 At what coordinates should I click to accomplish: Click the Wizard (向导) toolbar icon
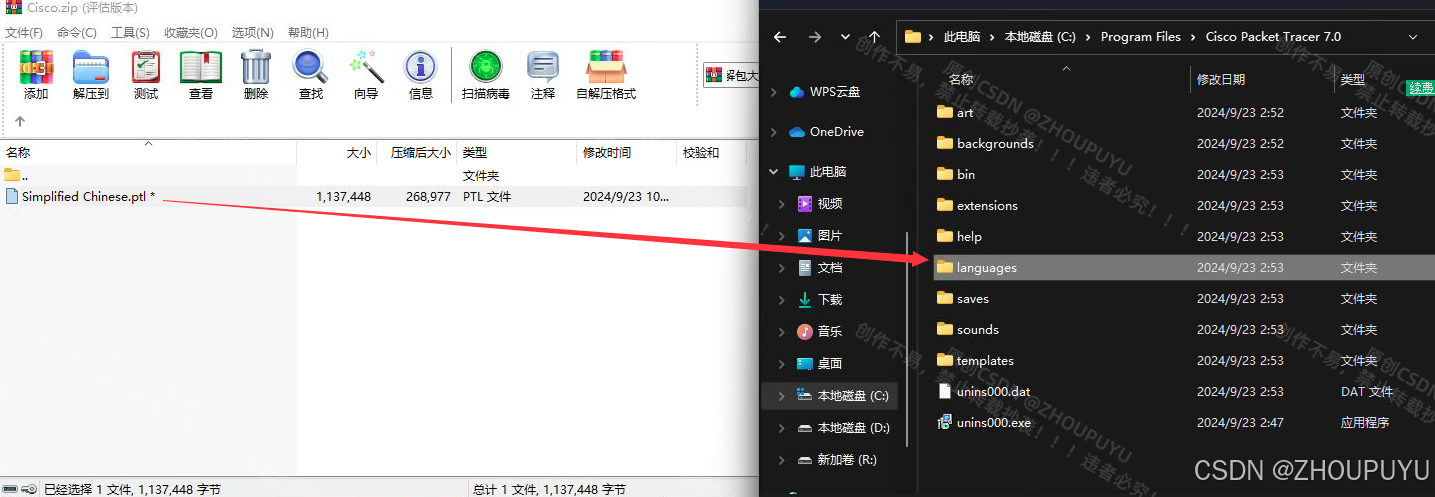(366, 75)
